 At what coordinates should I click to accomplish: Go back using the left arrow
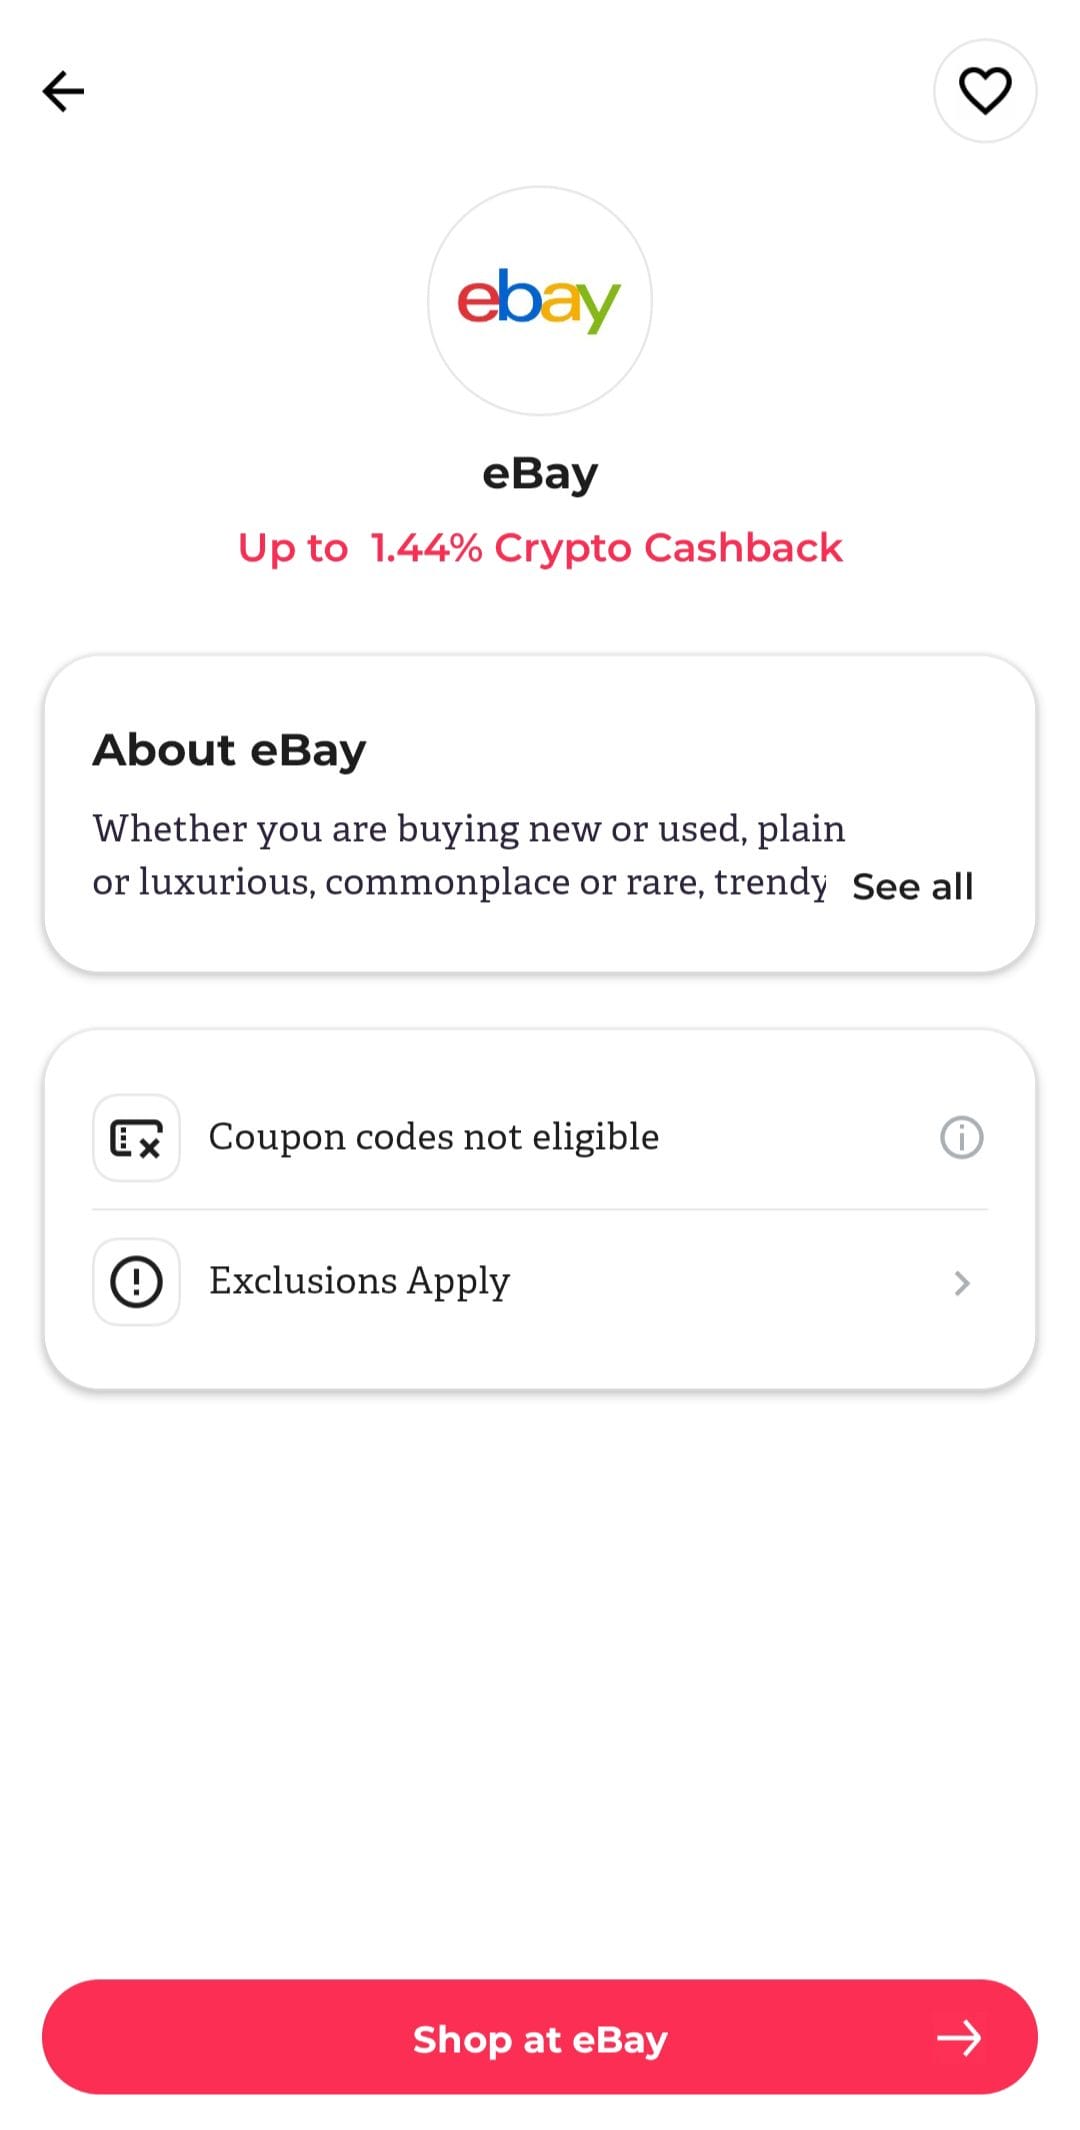(x=63, y=91)
